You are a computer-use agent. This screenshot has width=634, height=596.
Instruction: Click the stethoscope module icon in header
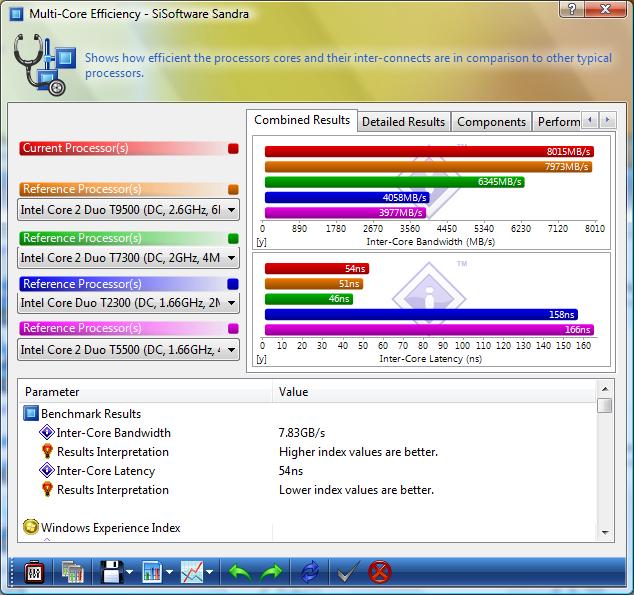(x=44, y=65)
